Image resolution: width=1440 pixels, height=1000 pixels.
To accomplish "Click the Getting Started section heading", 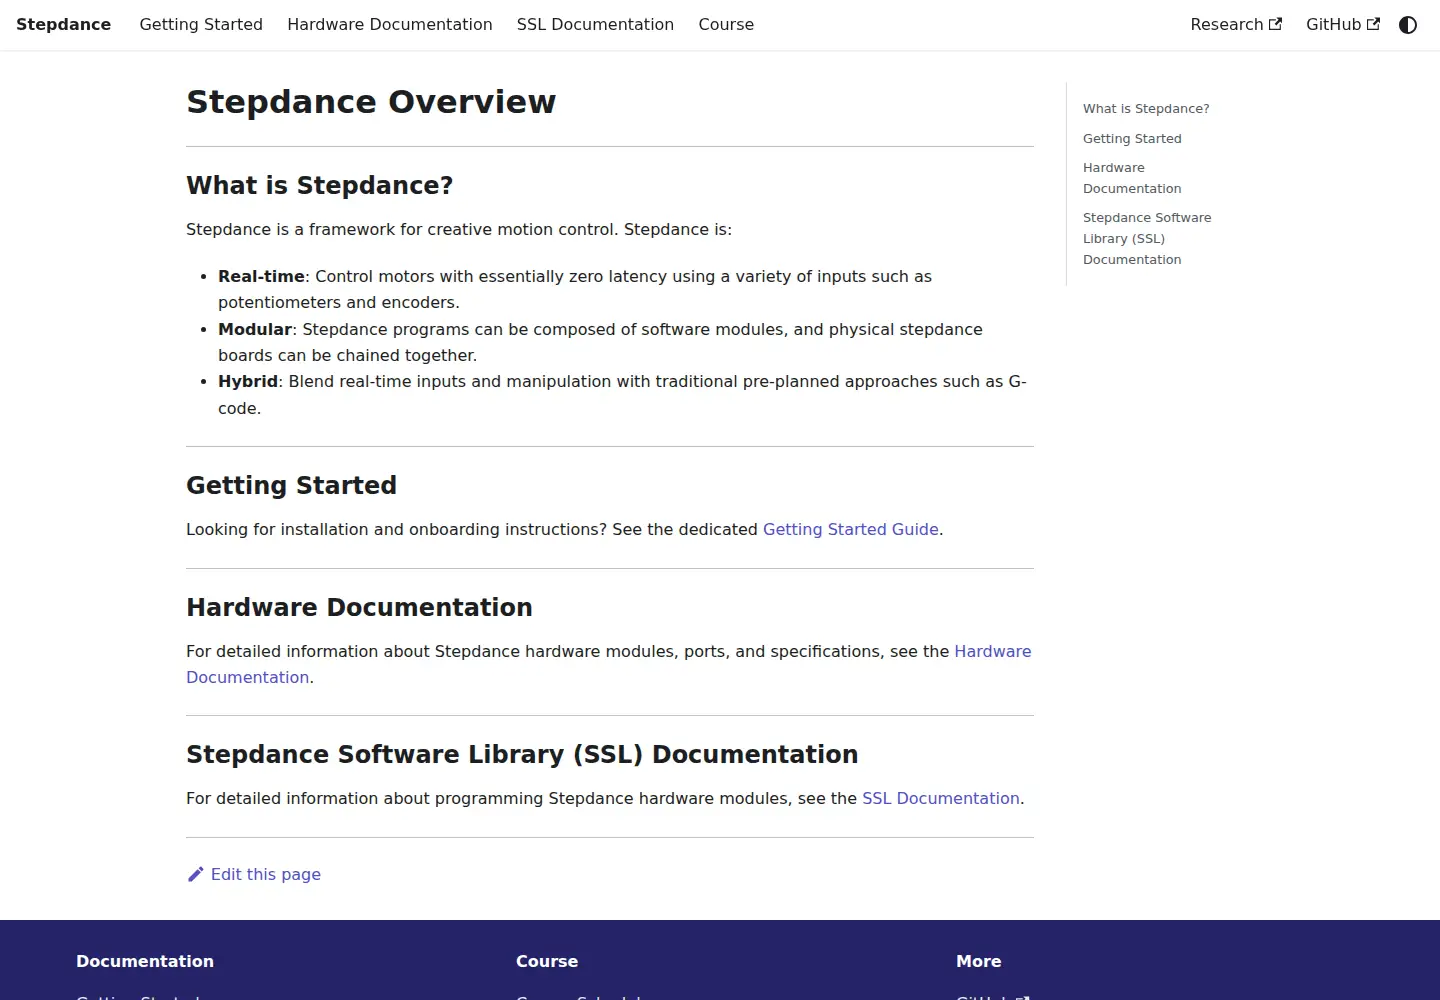I will [x=291, y=485].
